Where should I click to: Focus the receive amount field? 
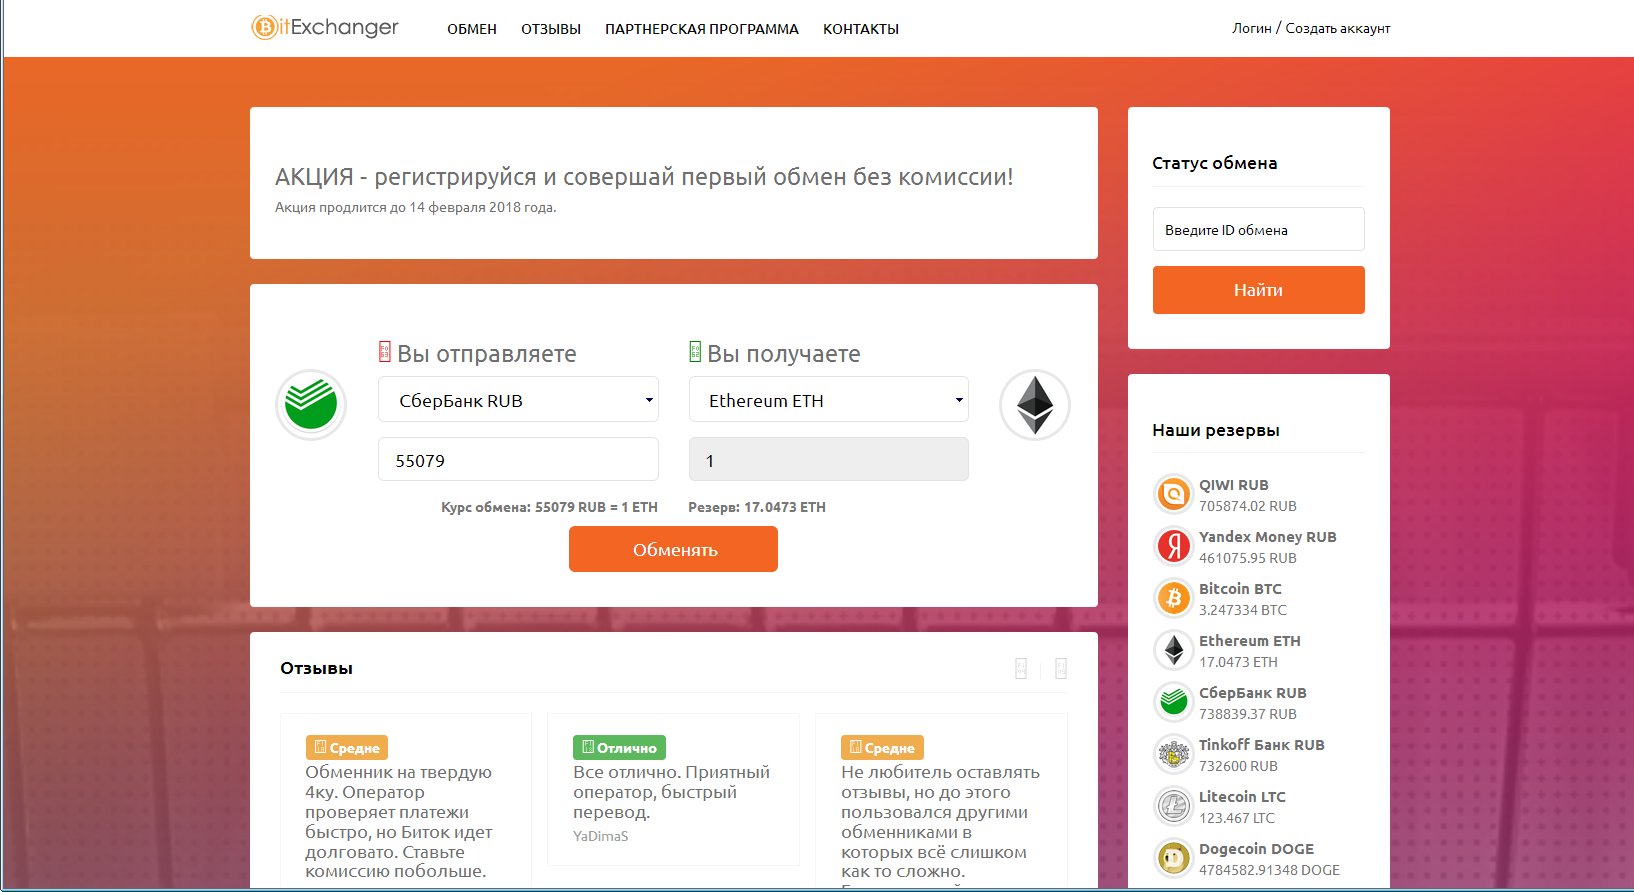pos(829,460)
